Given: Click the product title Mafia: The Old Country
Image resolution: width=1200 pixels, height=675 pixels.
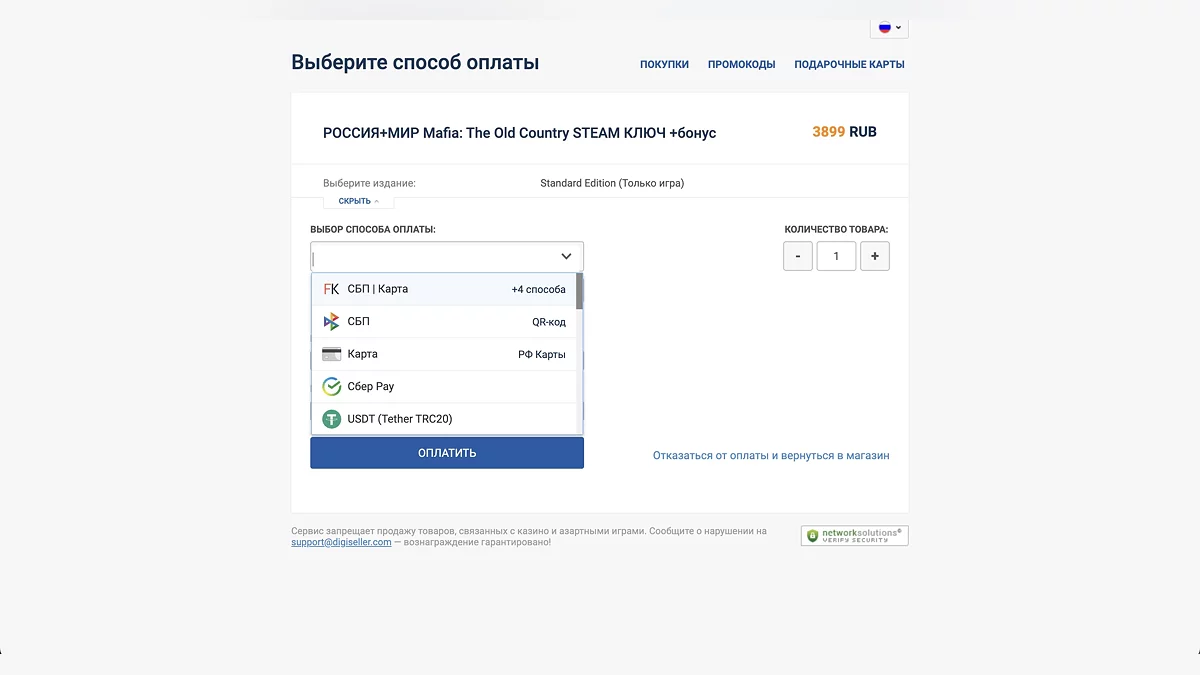Looking at the screenshot, I should tap(519, 133).
